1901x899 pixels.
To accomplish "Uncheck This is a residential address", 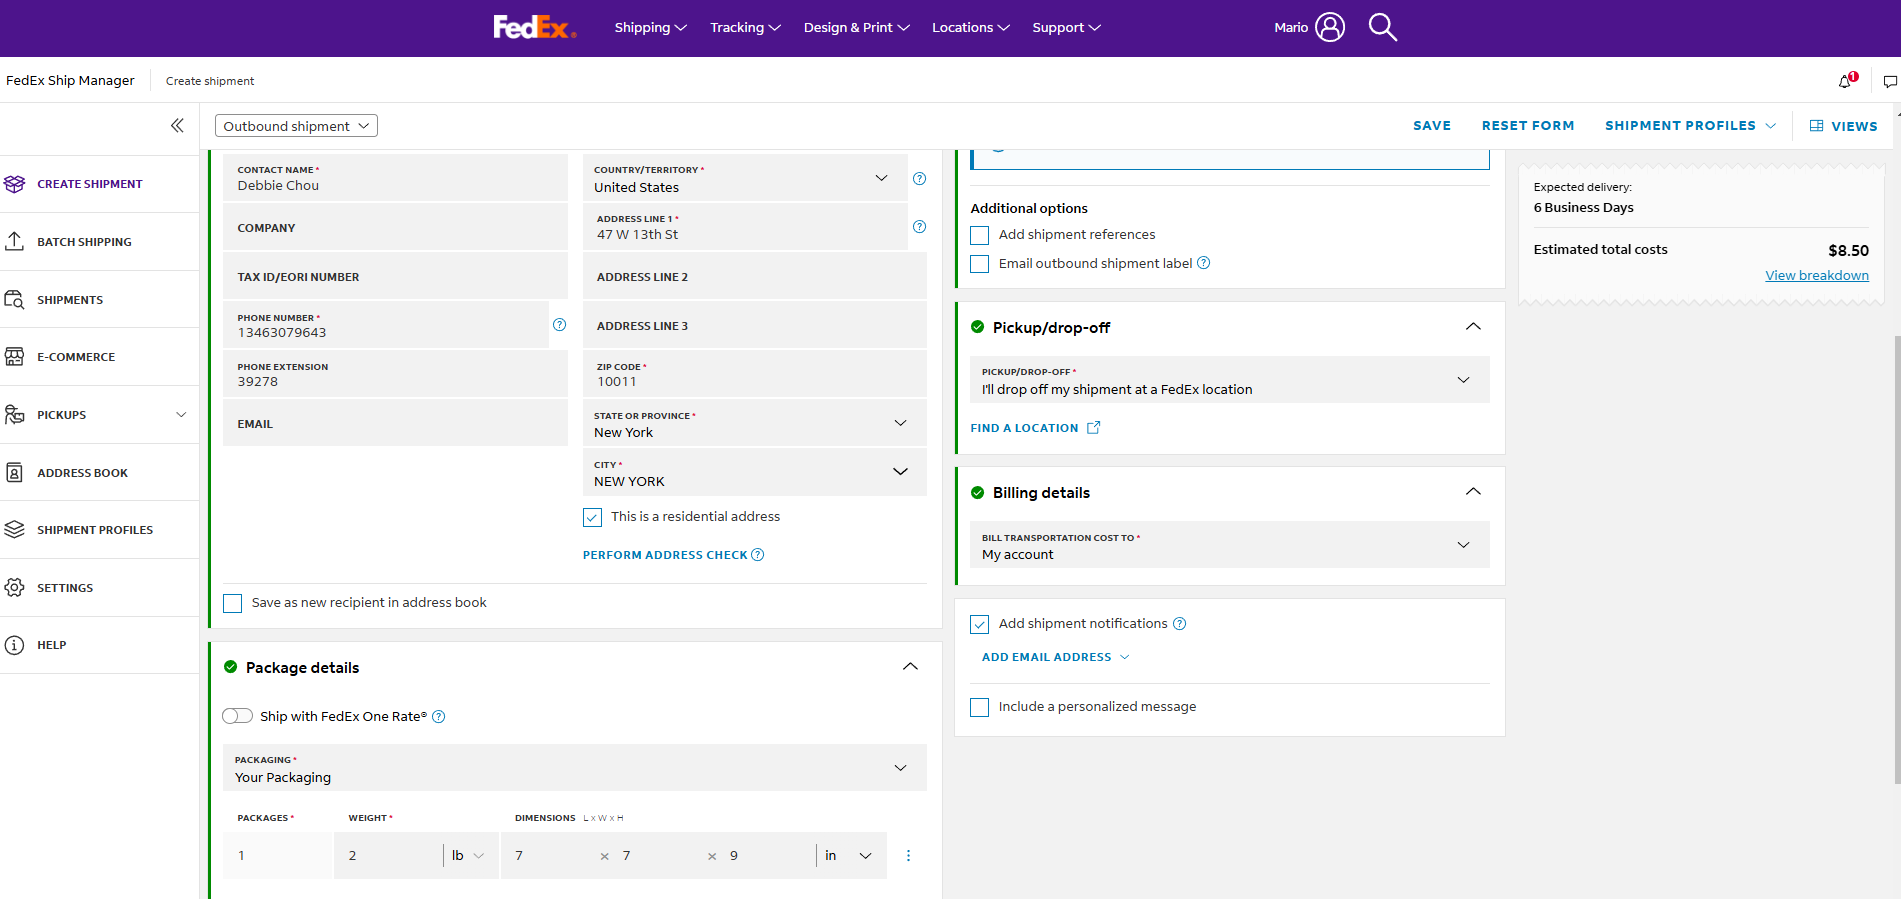I will point(592,517).
